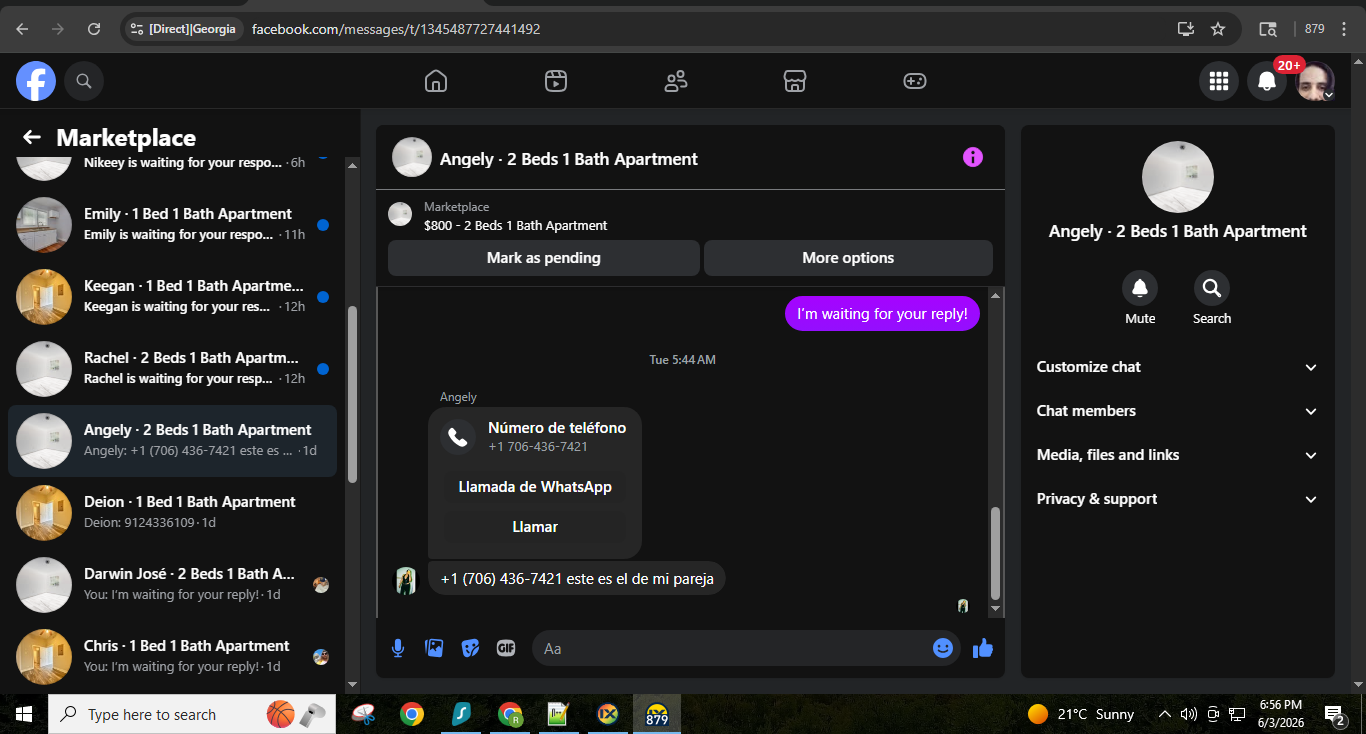Screen dimensions: 1366x734
Task: Search in conversation using the magnifier icon
Action: [x=1212, y=289]
